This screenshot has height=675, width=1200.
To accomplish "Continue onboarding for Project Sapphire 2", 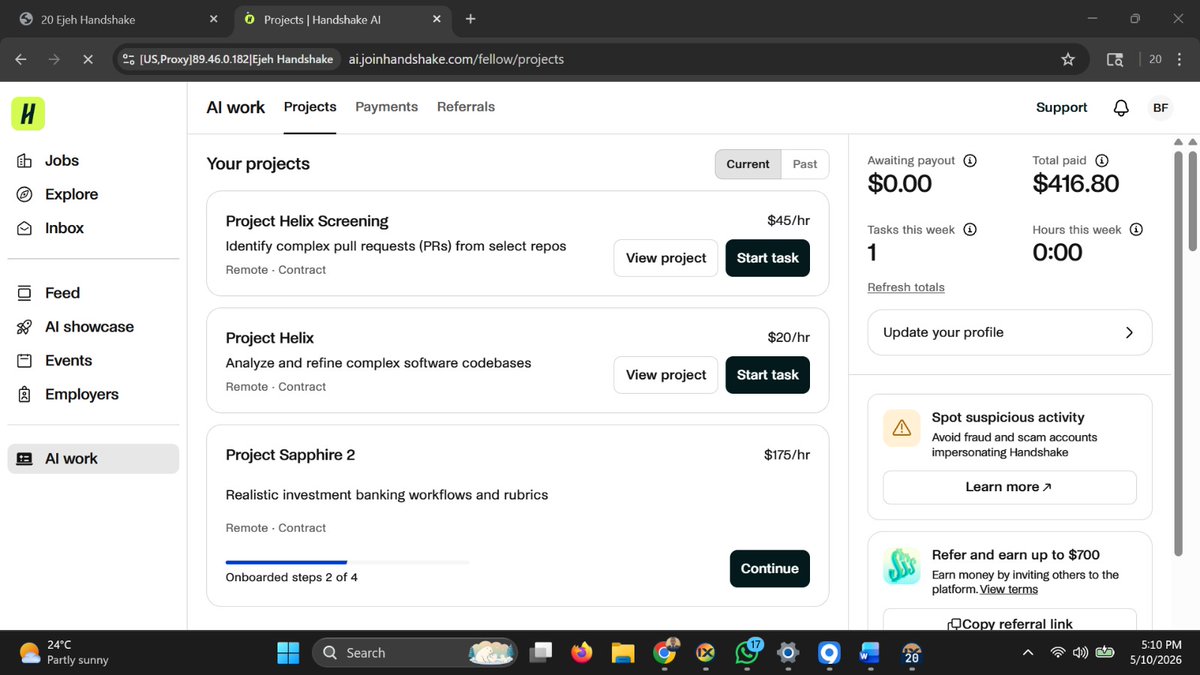I will [769, 569].
